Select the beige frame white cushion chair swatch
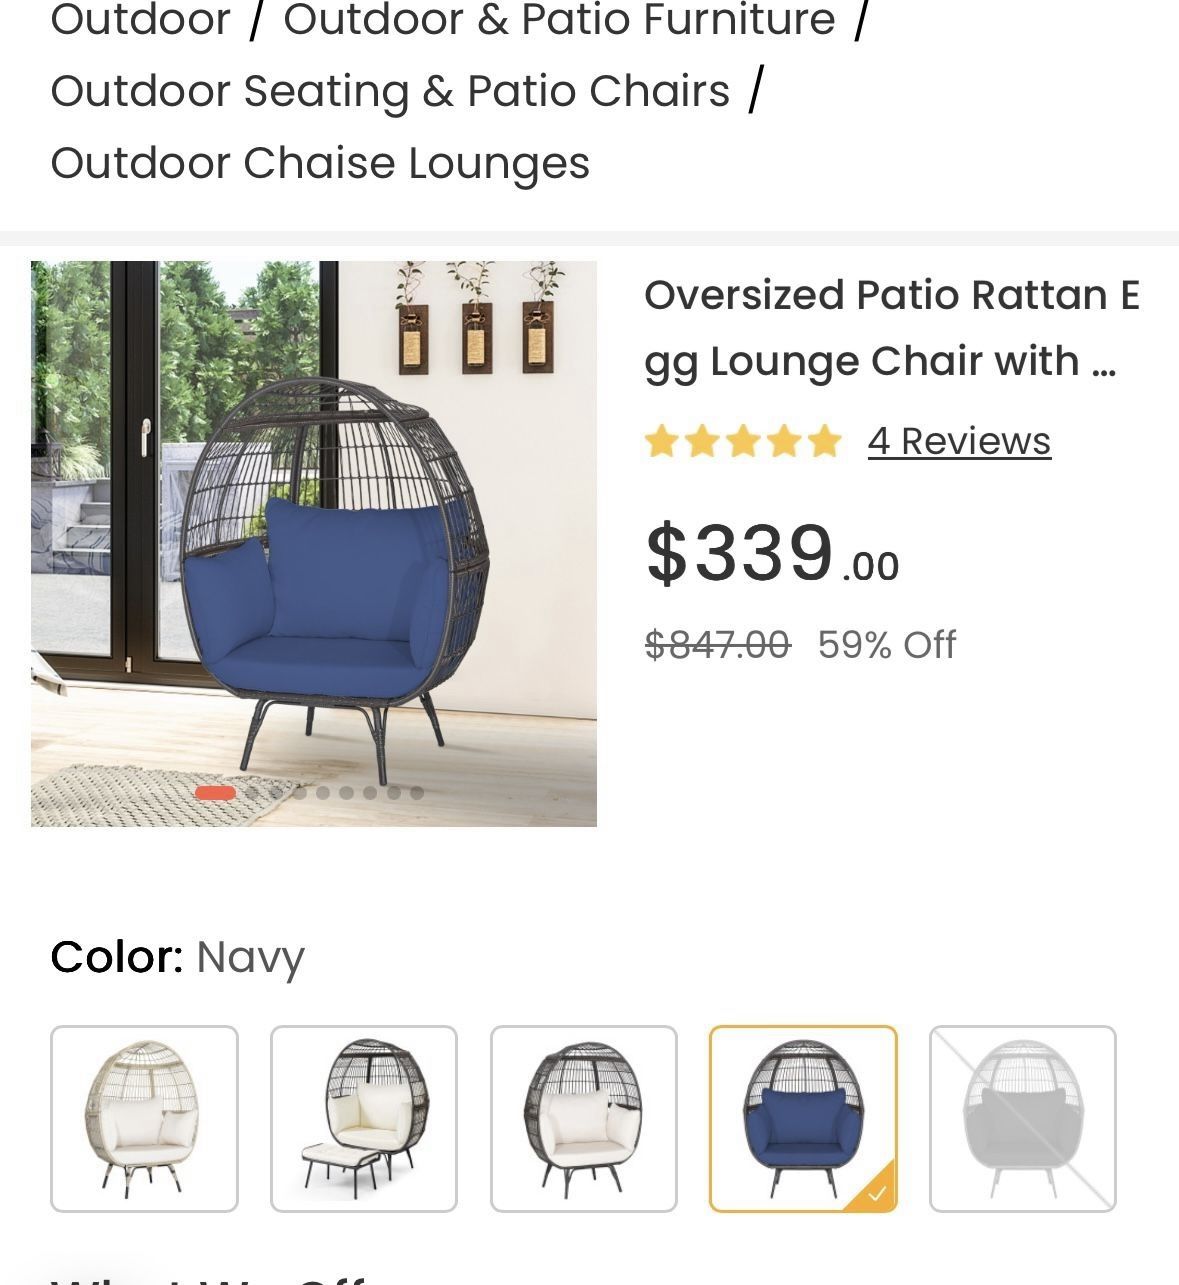The image size is (1179, 1285). click(144, 1118)
